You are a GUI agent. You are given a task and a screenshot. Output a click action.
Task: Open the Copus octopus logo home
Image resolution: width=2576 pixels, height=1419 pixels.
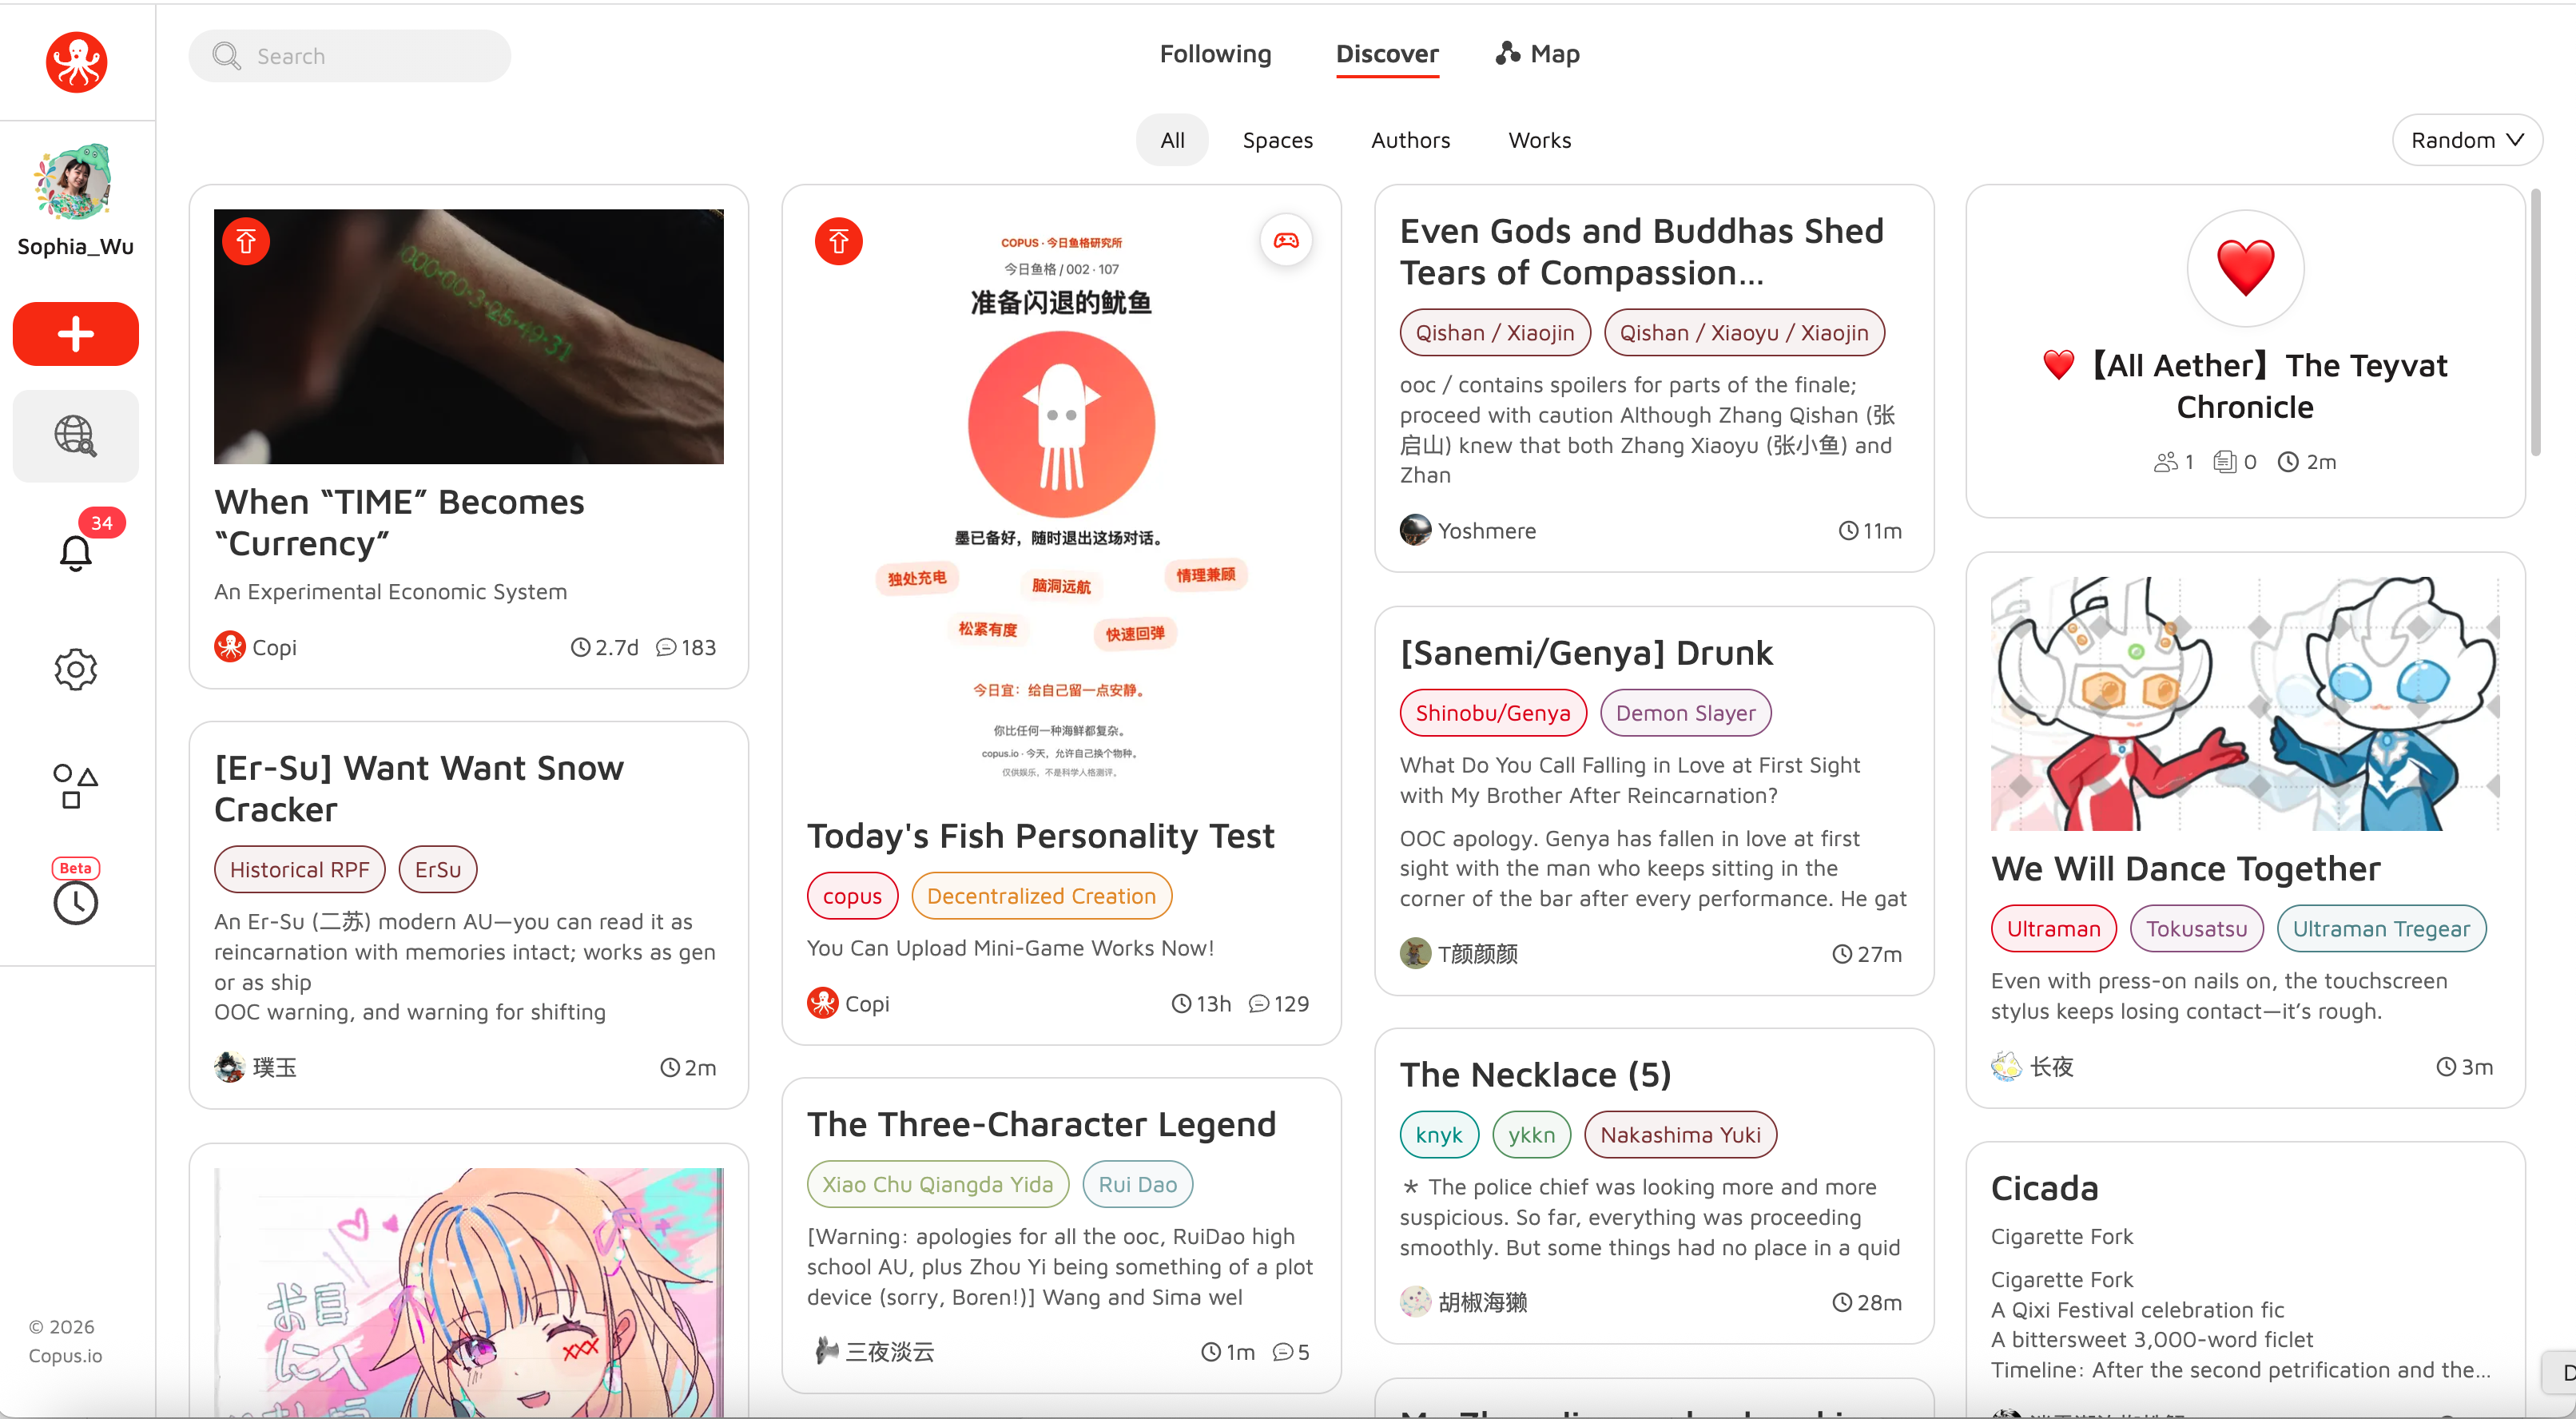[x=76, y=62]
